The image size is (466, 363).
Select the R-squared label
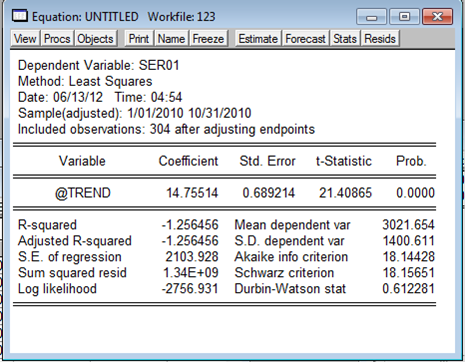(x=47, y=225)
